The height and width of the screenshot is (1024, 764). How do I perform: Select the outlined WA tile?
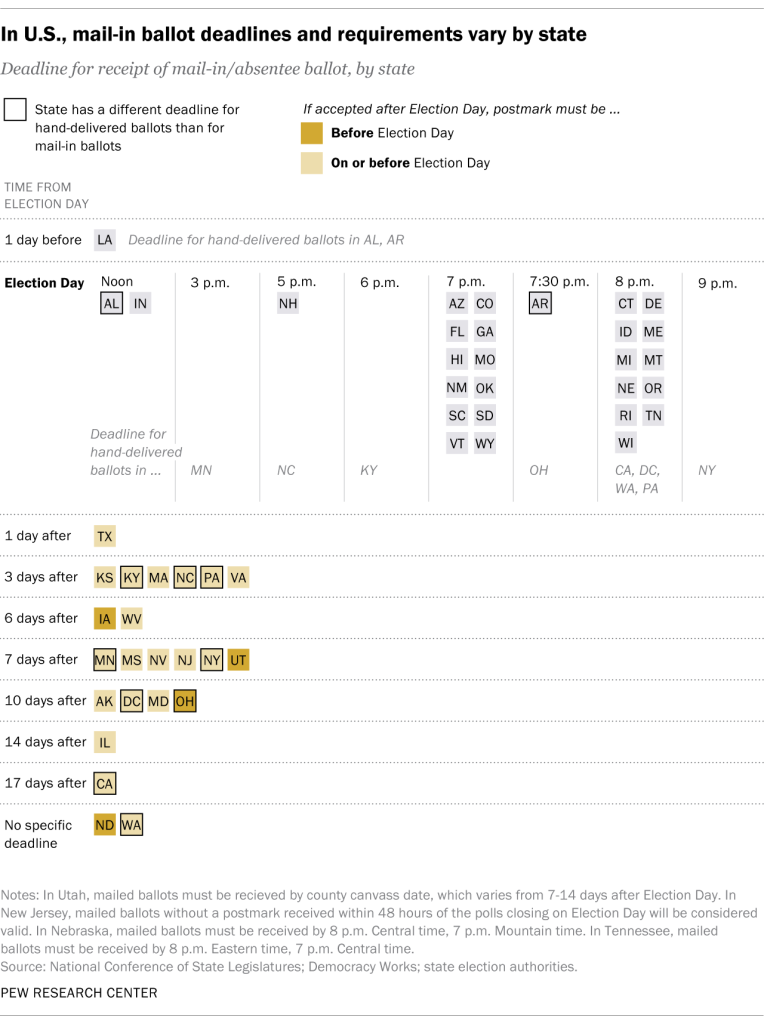(x=131, y=825)
